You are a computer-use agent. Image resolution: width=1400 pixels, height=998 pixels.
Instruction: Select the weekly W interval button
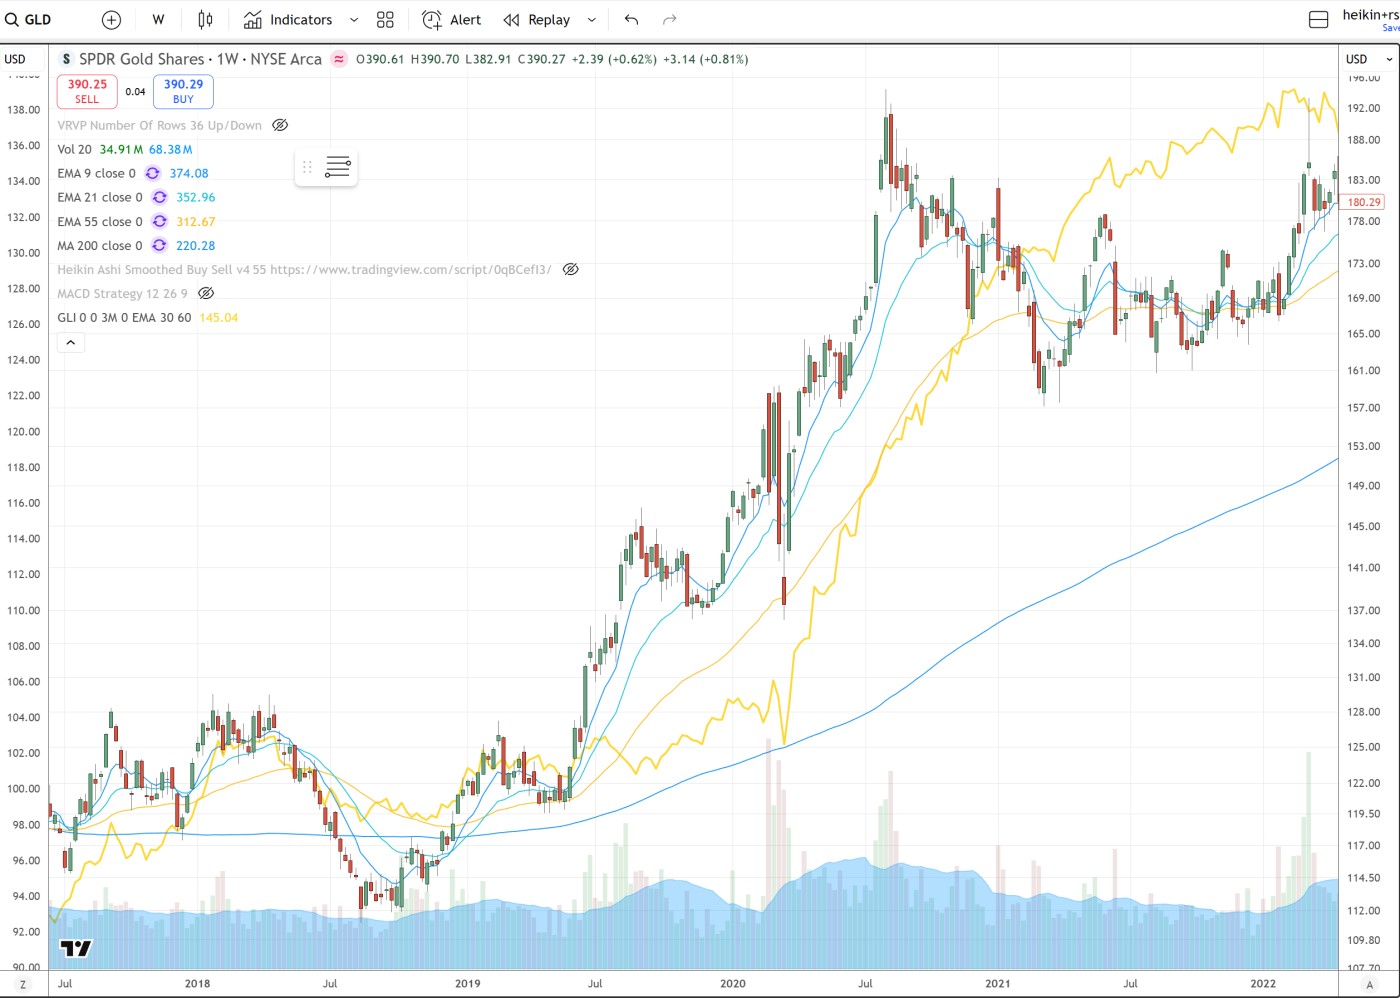(158, 20)
